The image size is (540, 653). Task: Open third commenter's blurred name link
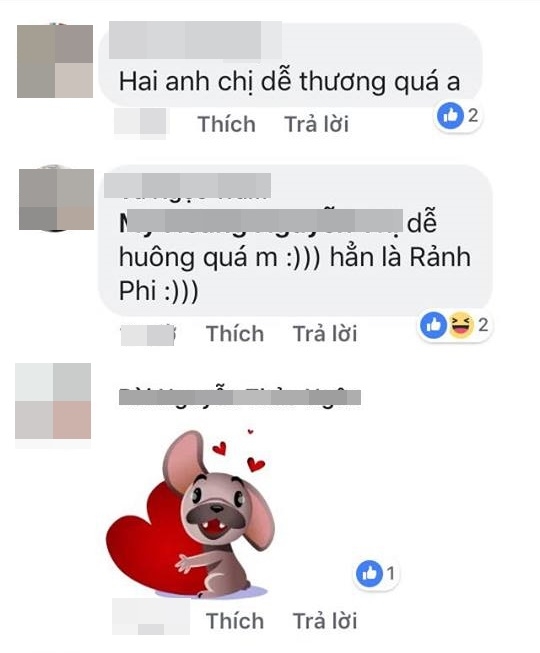(x=240, y=397)
